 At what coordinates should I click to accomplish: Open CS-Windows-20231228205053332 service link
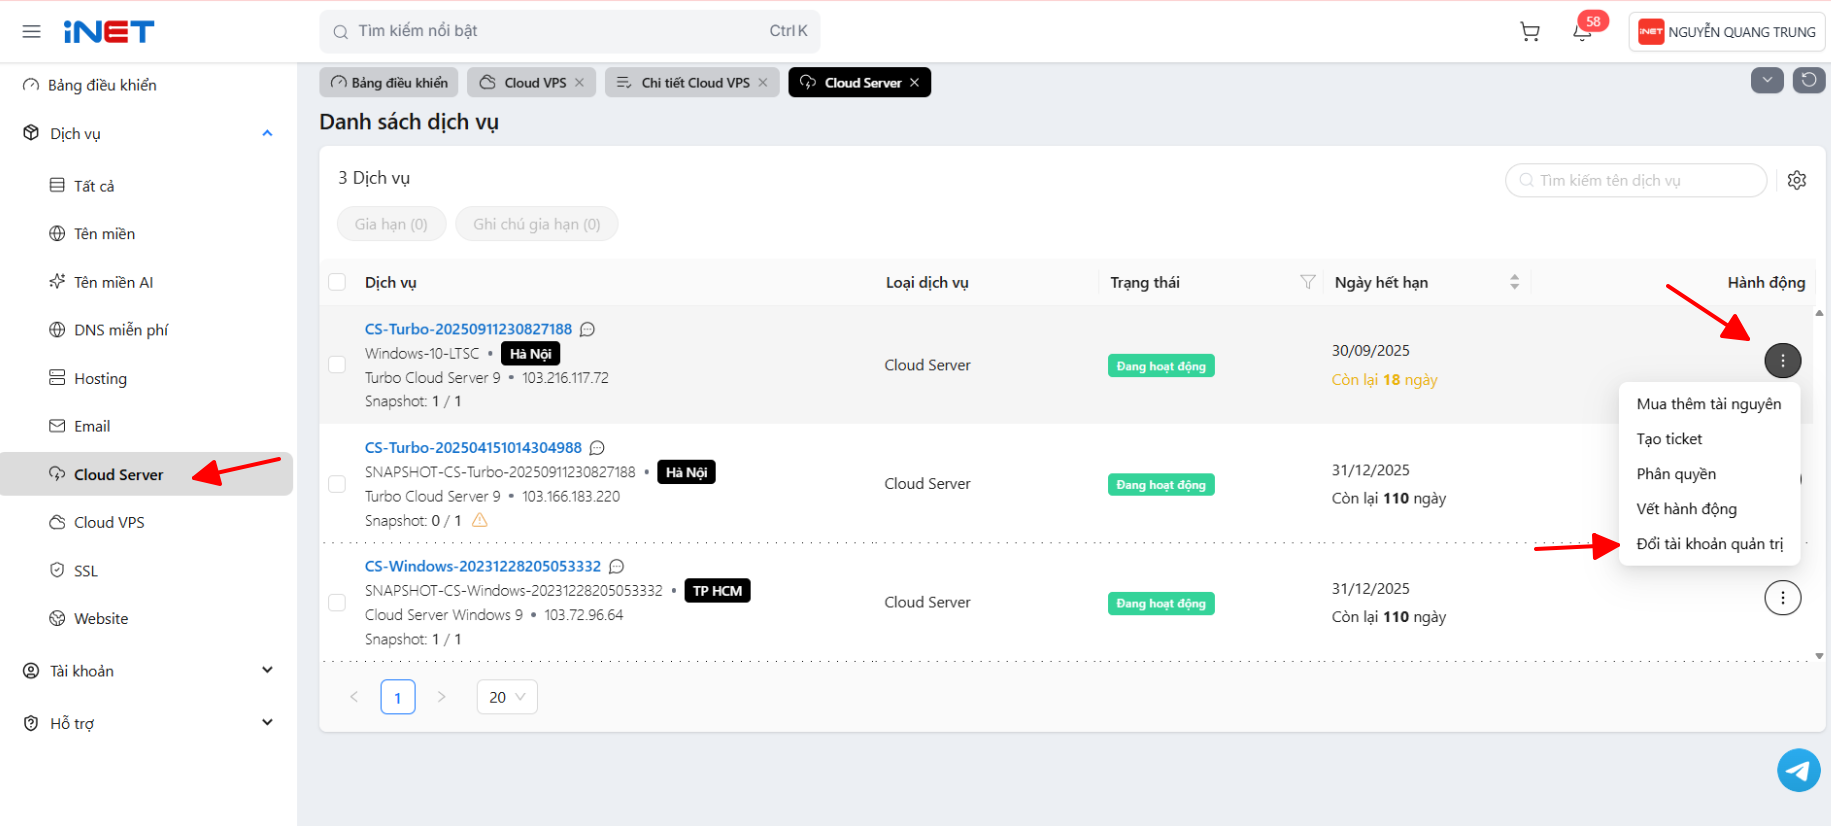483,566
